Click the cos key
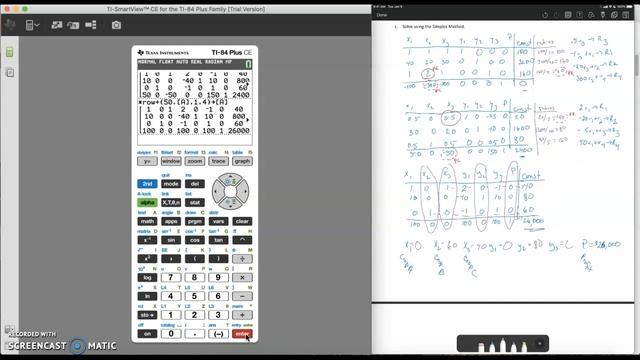The height and width of the screenshot is (360, 640). [195, 240]
